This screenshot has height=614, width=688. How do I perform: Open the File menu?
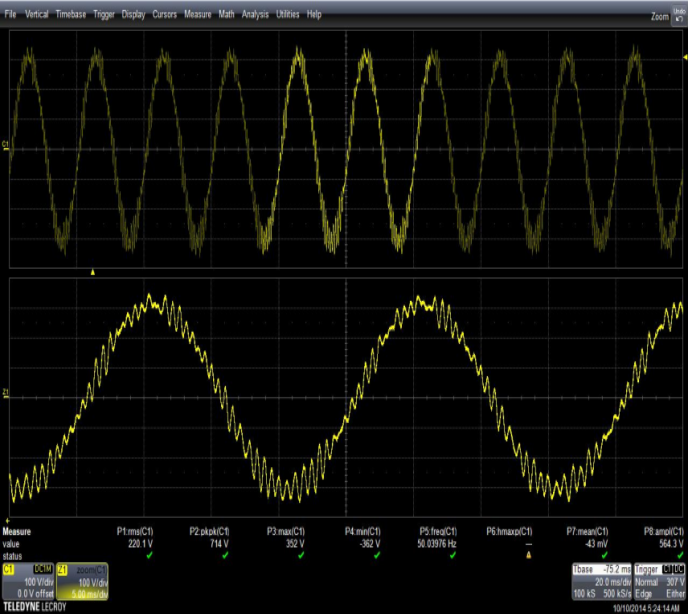(10, 15)
